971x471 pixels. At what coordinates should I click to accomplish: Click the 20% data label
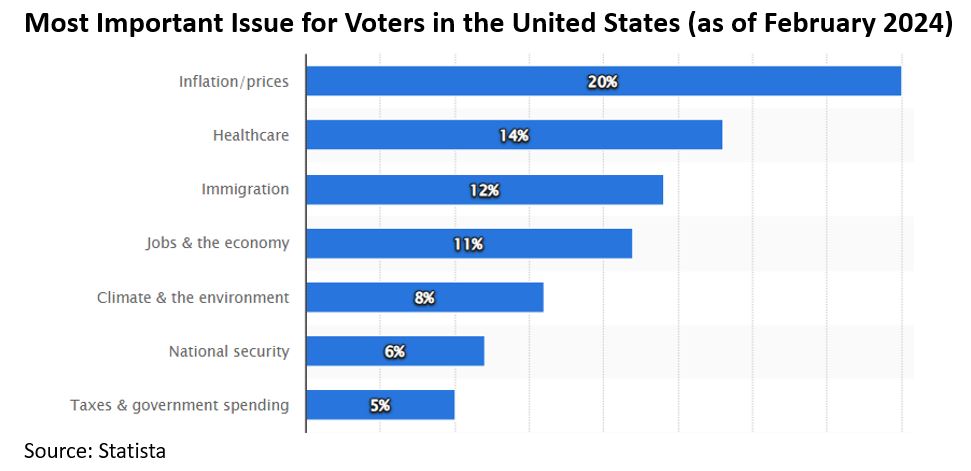tap(603, 82)
